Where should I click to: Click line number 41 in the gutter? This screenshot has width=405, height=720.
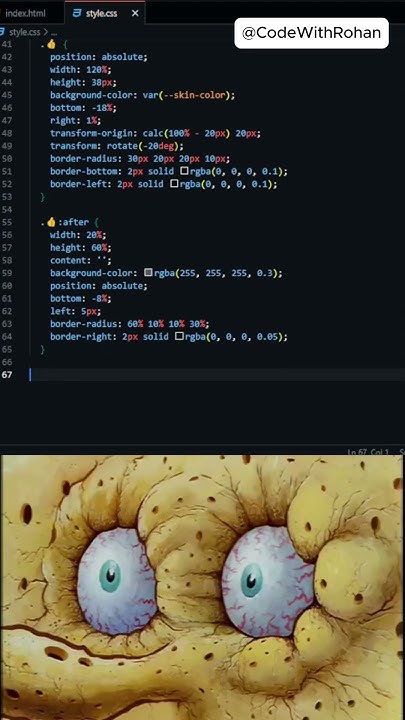[x=6, y=44]
